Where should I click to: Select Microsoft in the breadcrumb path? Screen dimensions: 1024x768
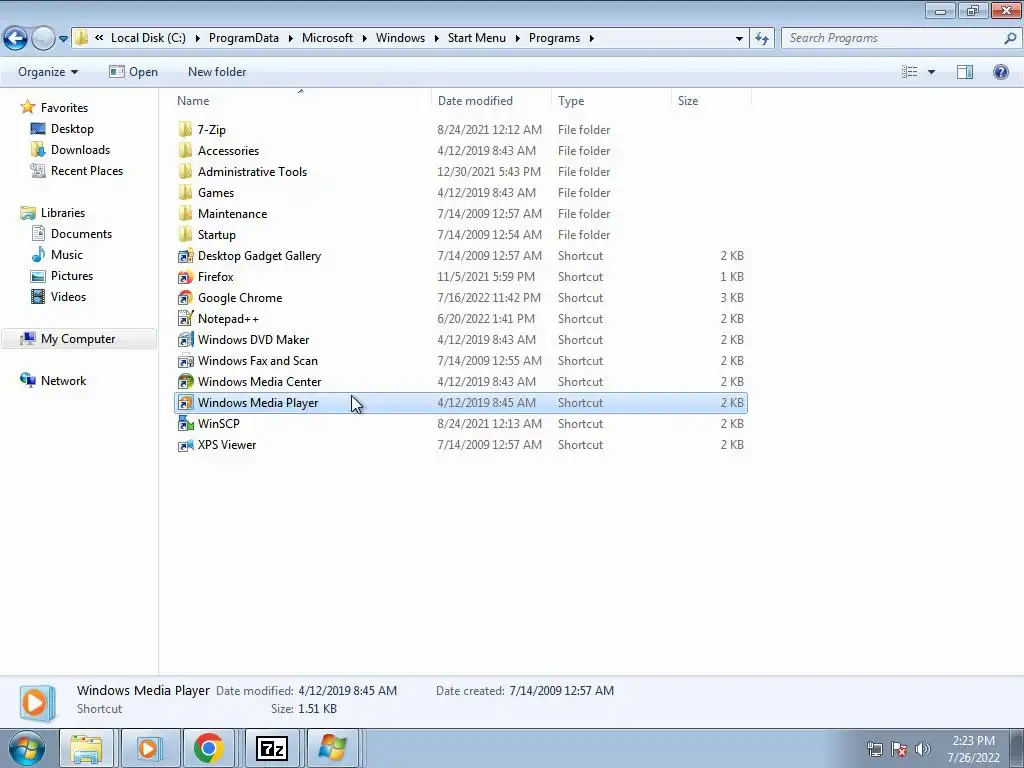coord(327,38)
